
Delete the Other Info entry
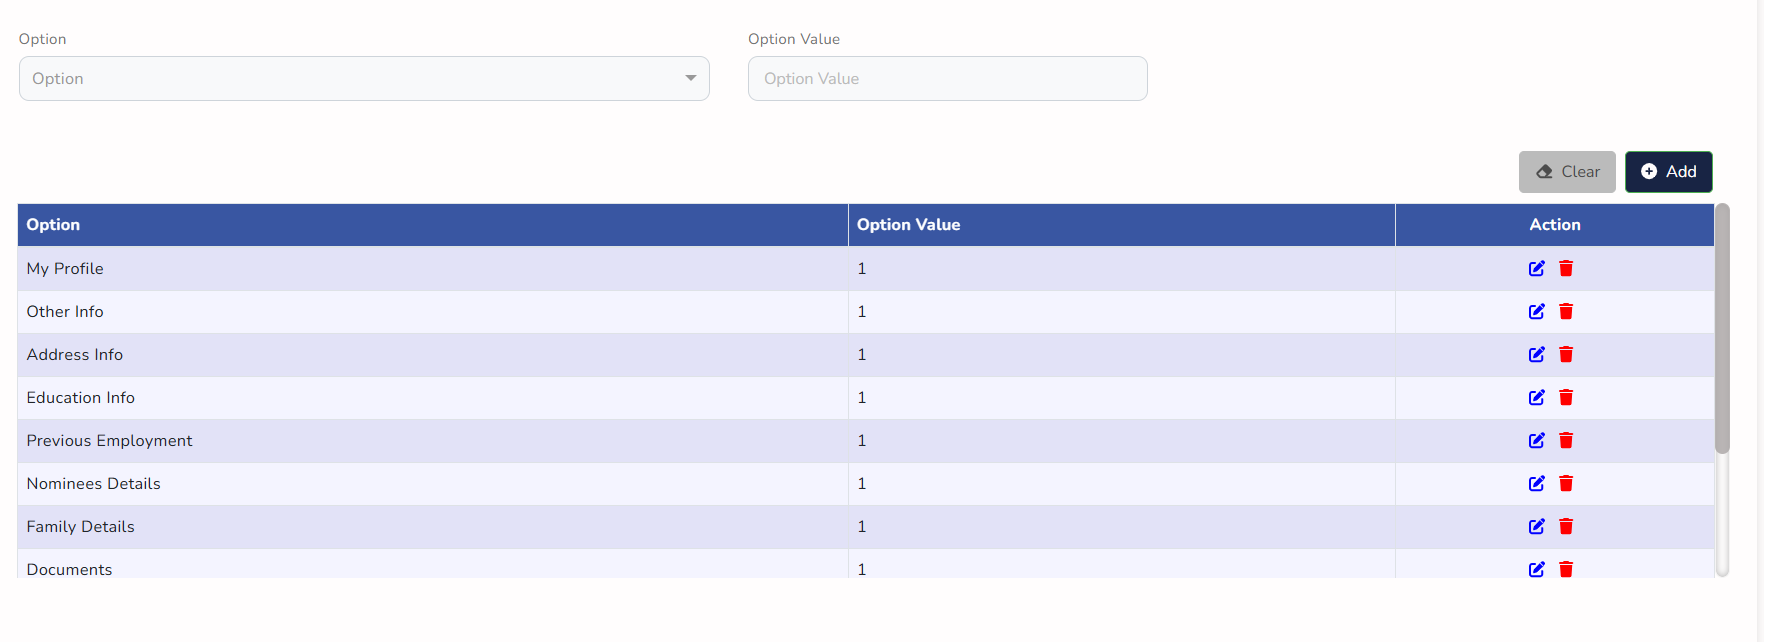1566,311
